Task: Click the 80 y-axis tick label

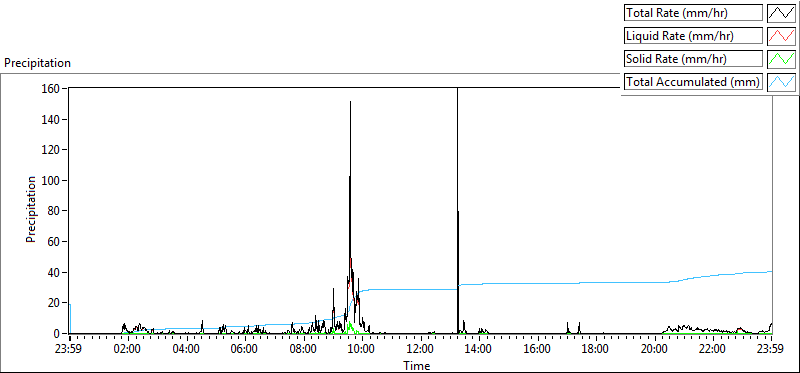Action: click(55, 211)
